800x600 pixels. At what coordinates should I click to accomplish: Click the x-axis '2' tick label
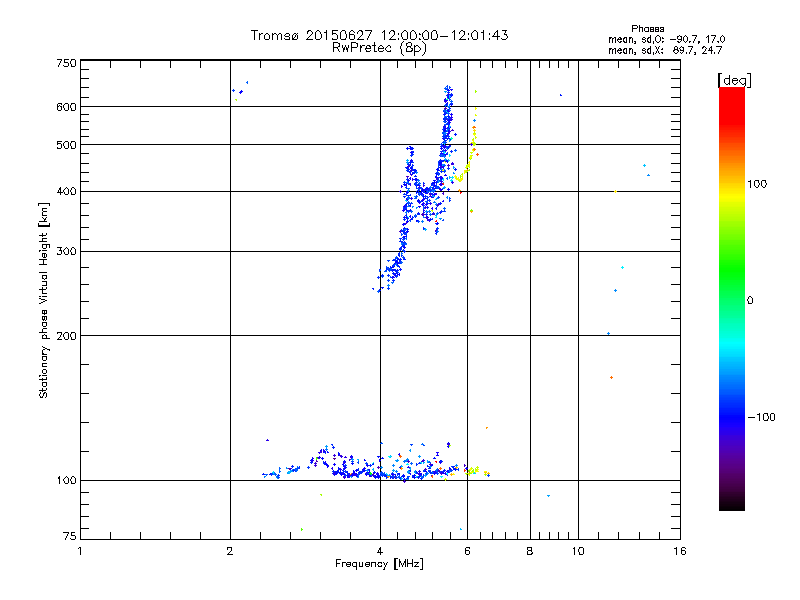click(x=230, y=551)
